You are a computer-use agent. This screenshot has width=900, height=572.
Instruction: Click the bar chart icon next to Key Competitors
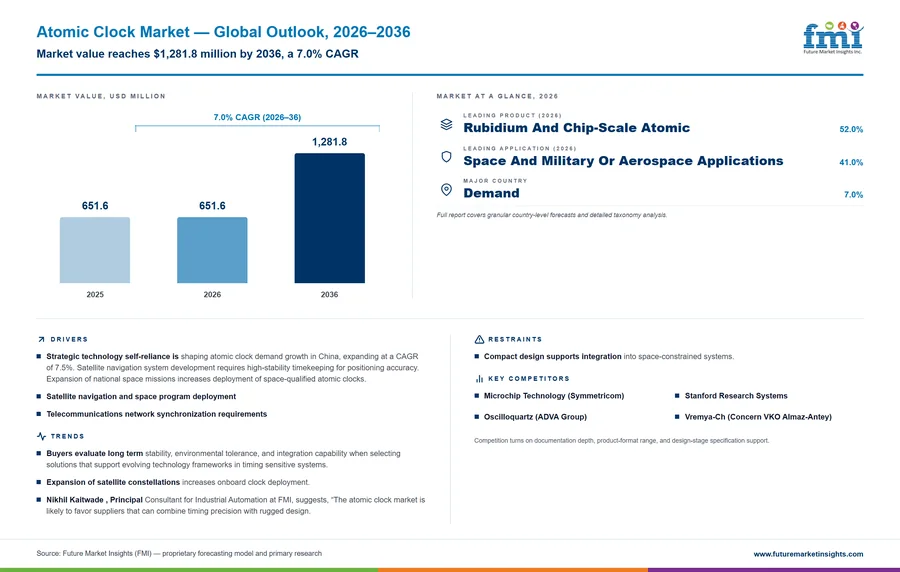pos(479,379)
